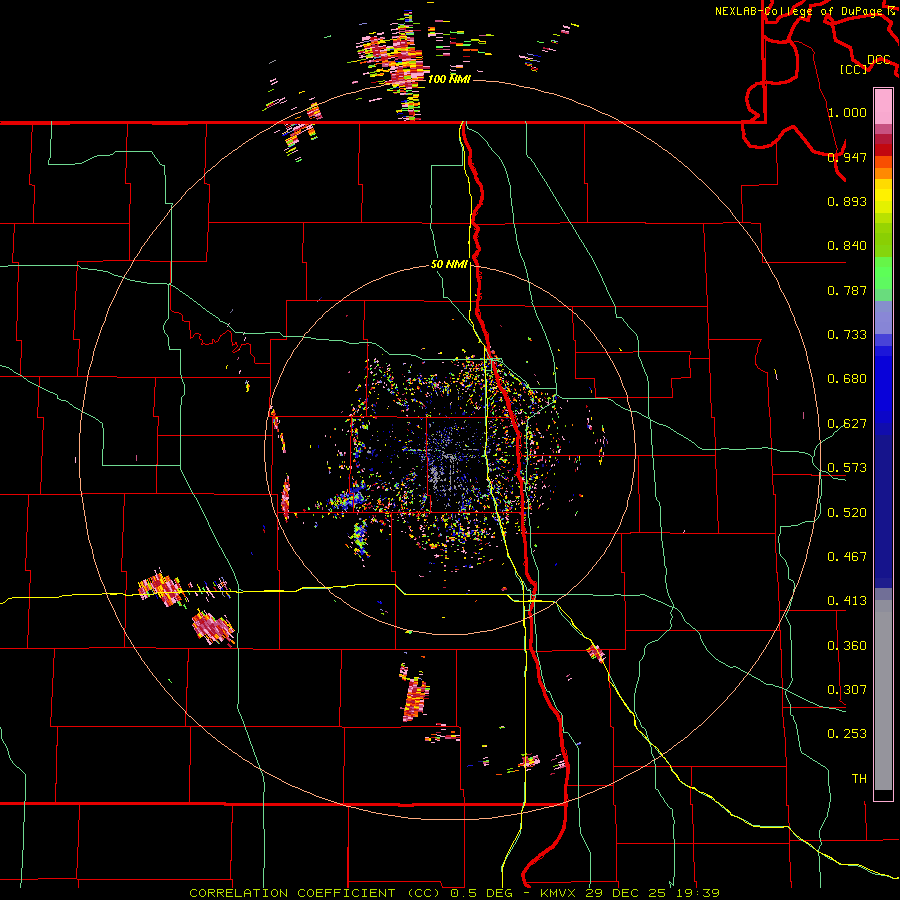Select the 0.893 legend value
Screen dimensions: 900x900
tap(847, 201)
